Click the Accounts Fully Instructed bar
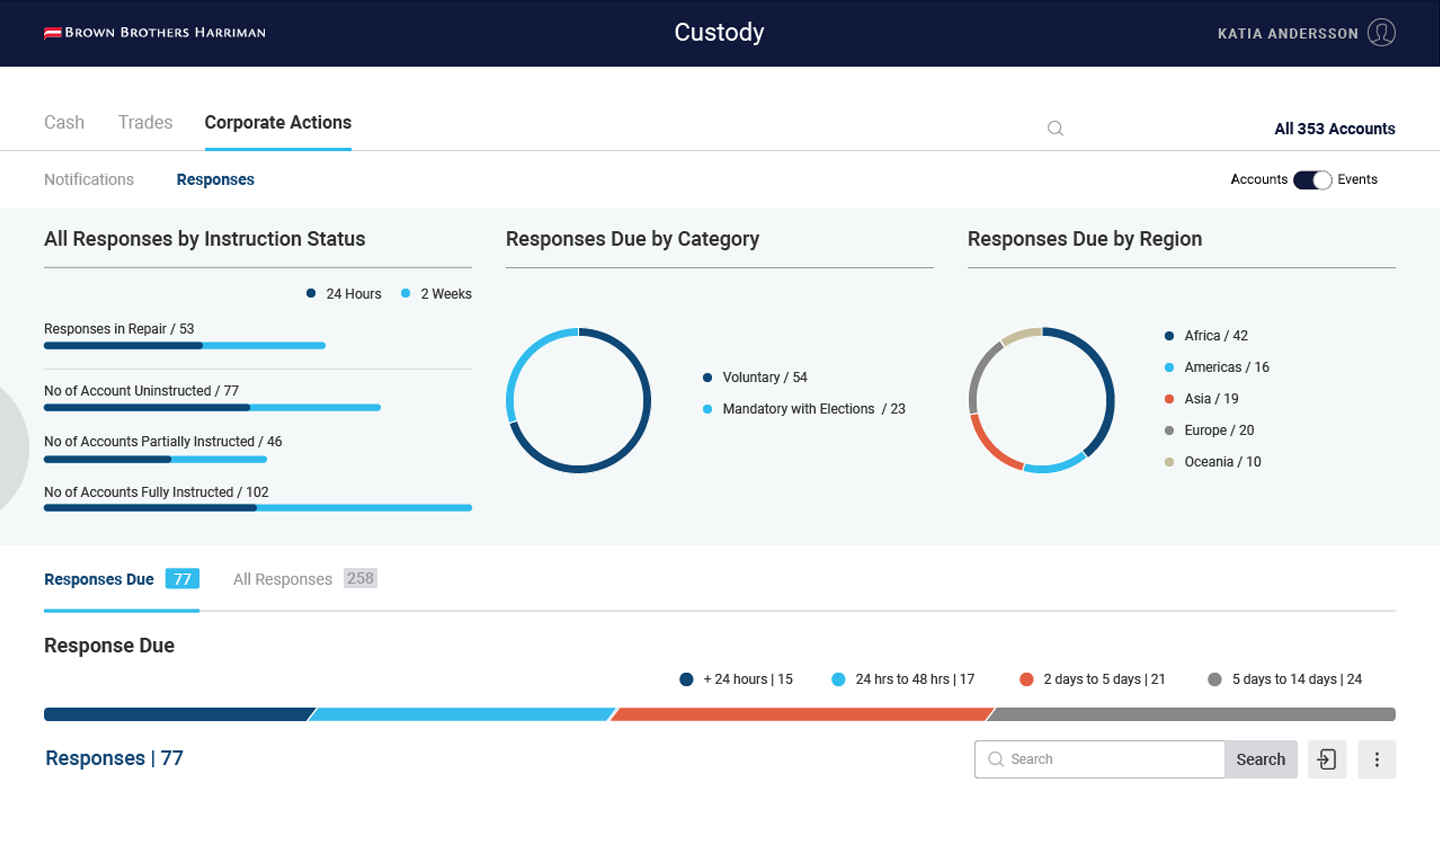This screenshot has width=1440, height=844. point(258,508)
